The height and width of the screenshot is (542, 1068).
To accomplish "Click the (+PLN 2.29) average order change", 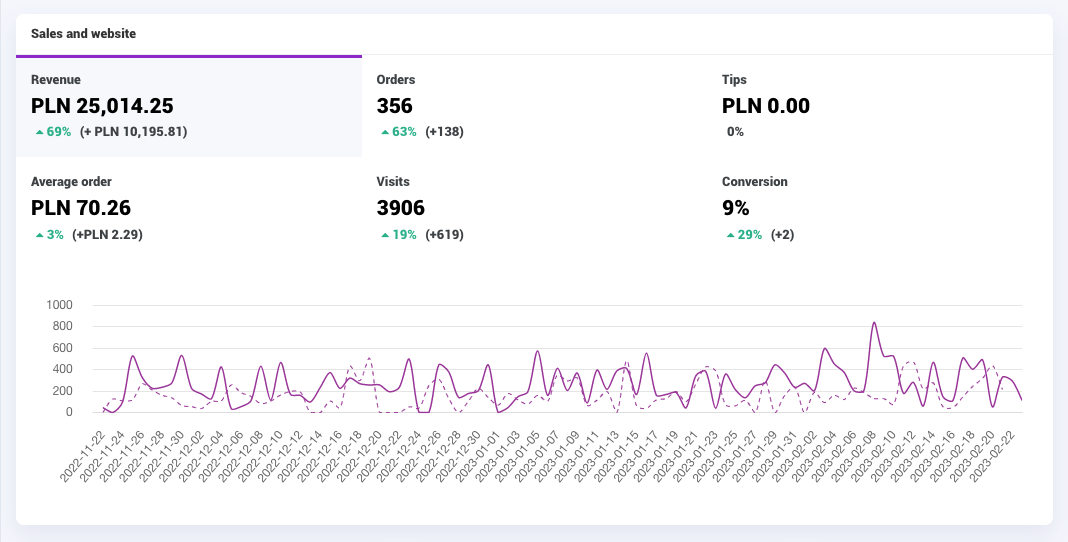I will [108, 234].
